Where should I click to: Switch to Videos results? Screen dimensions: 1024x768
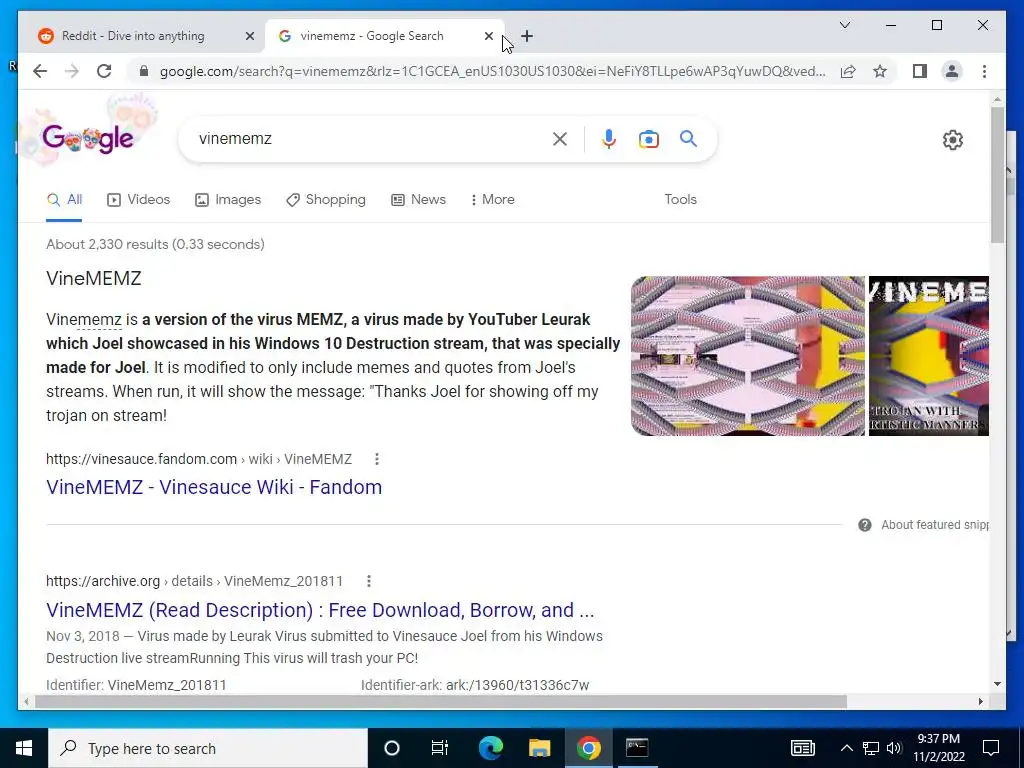[138, 200]
